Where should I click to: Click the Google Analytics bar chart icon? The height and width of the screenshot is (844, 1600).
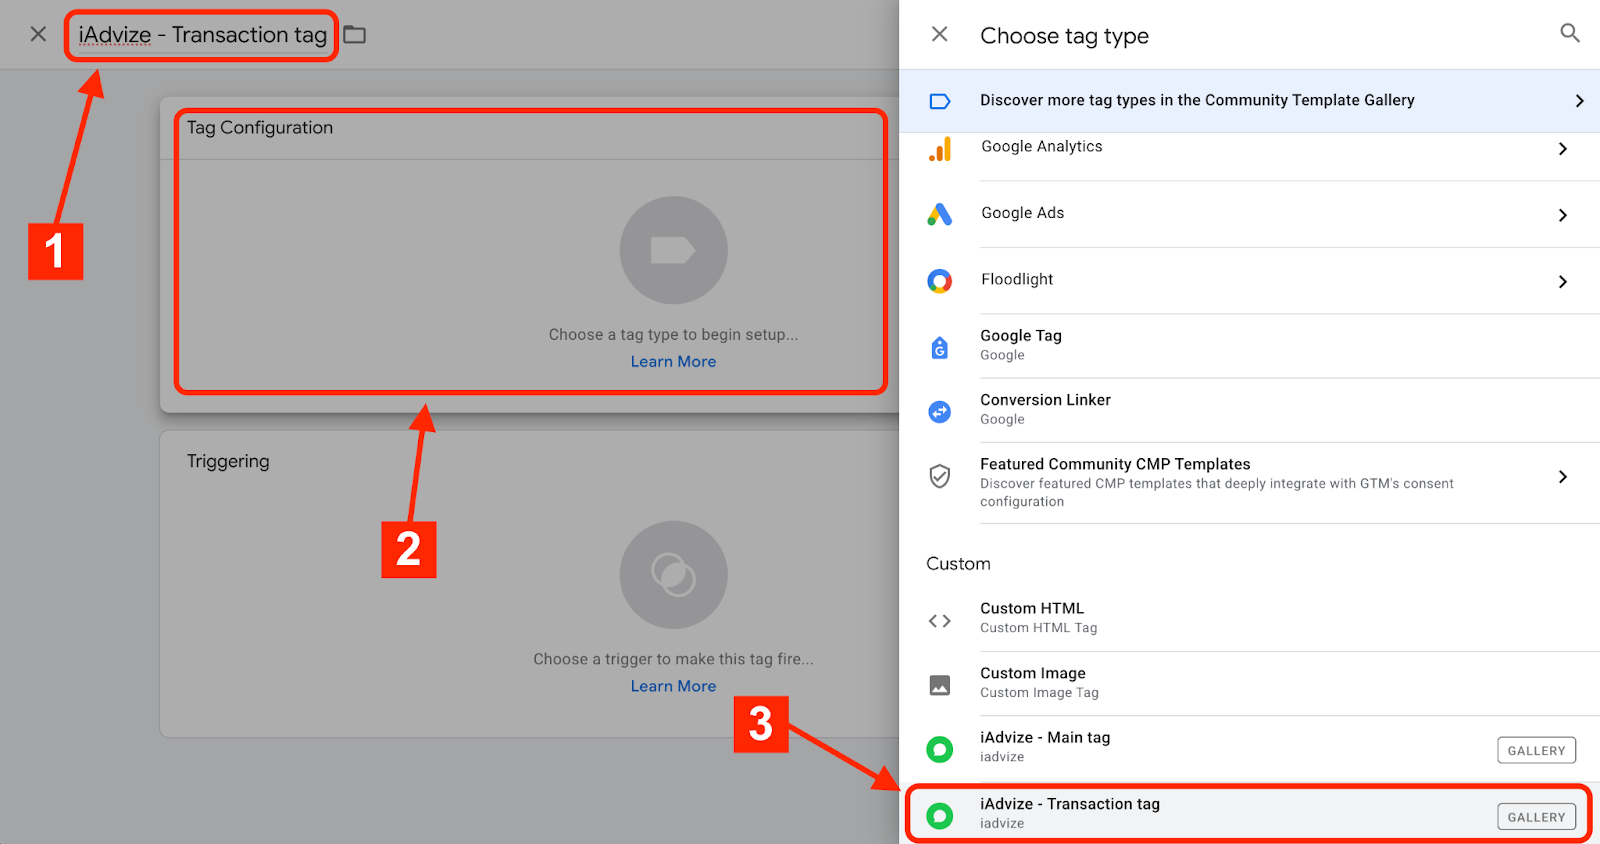pos(940,150)
